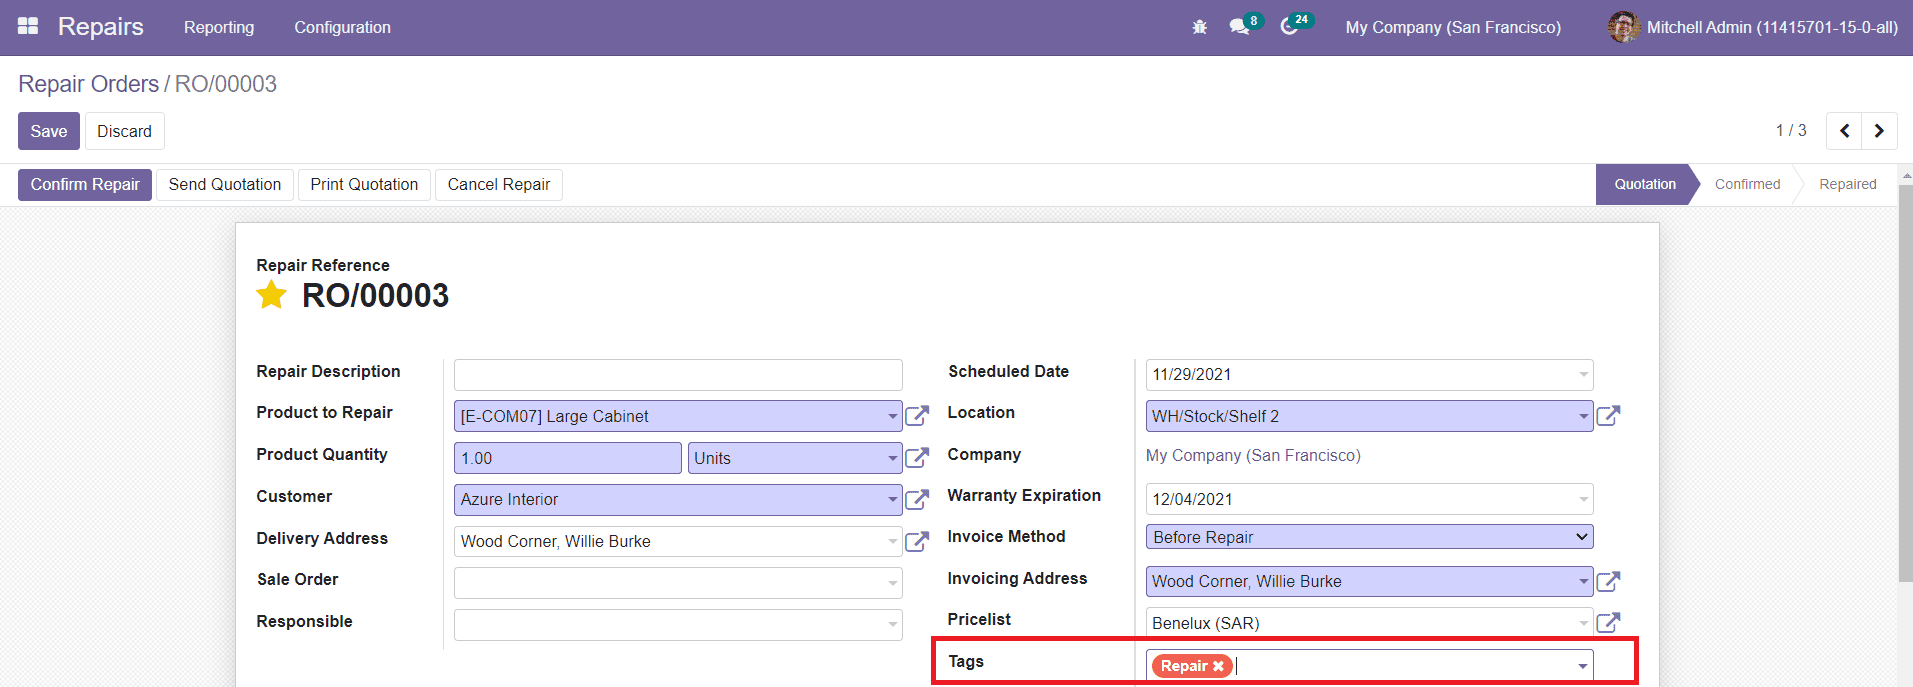Open external link for unit of measure

917,458
